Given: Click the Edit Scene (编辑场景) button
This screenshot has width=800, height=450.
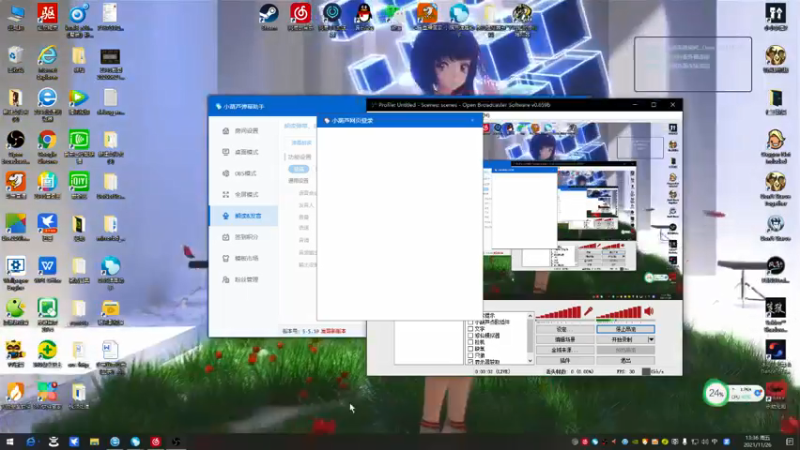Looking at the screenshot, I should coord(565,339).
